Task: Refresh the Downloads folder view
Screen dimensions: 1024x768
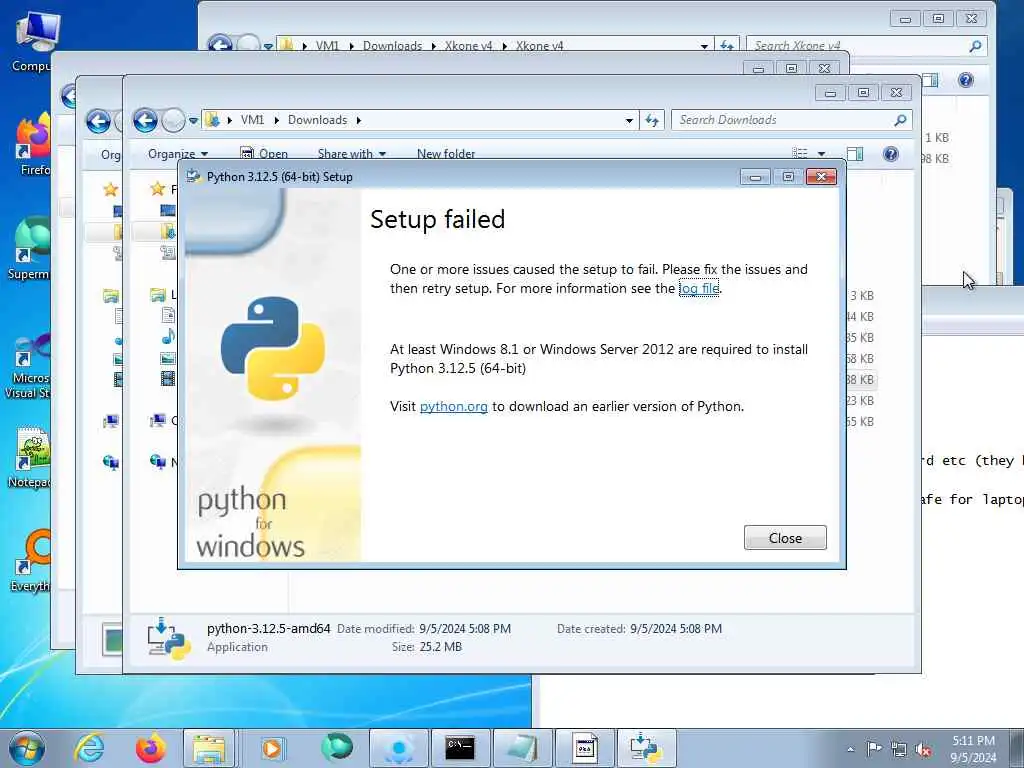Action: [652, 120]
